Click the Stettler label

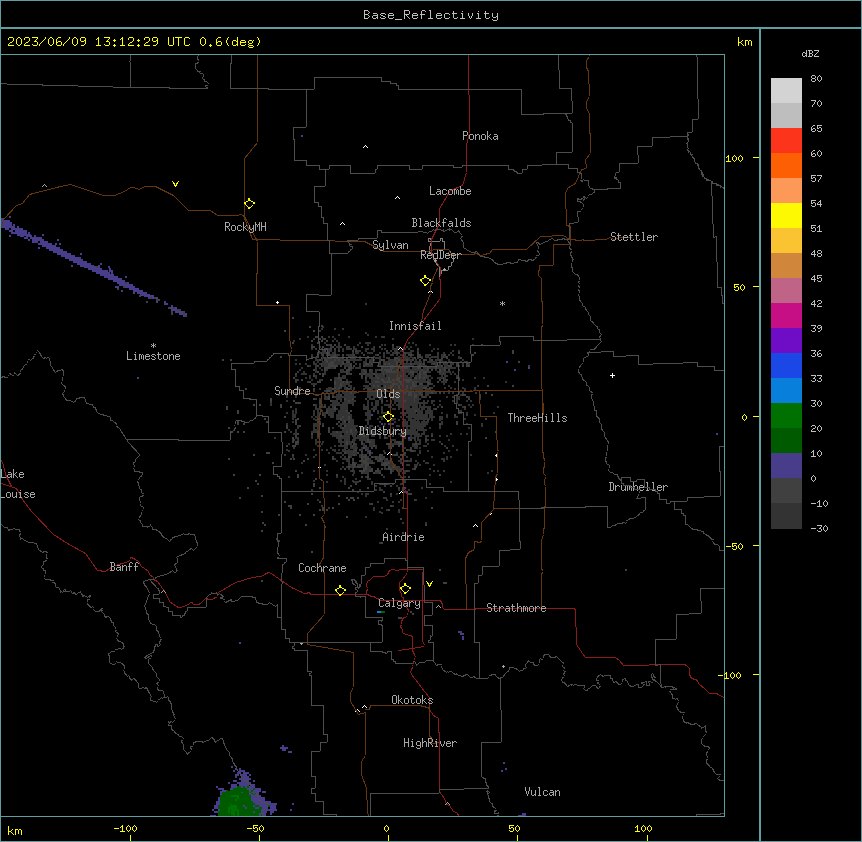coord(634,237)
